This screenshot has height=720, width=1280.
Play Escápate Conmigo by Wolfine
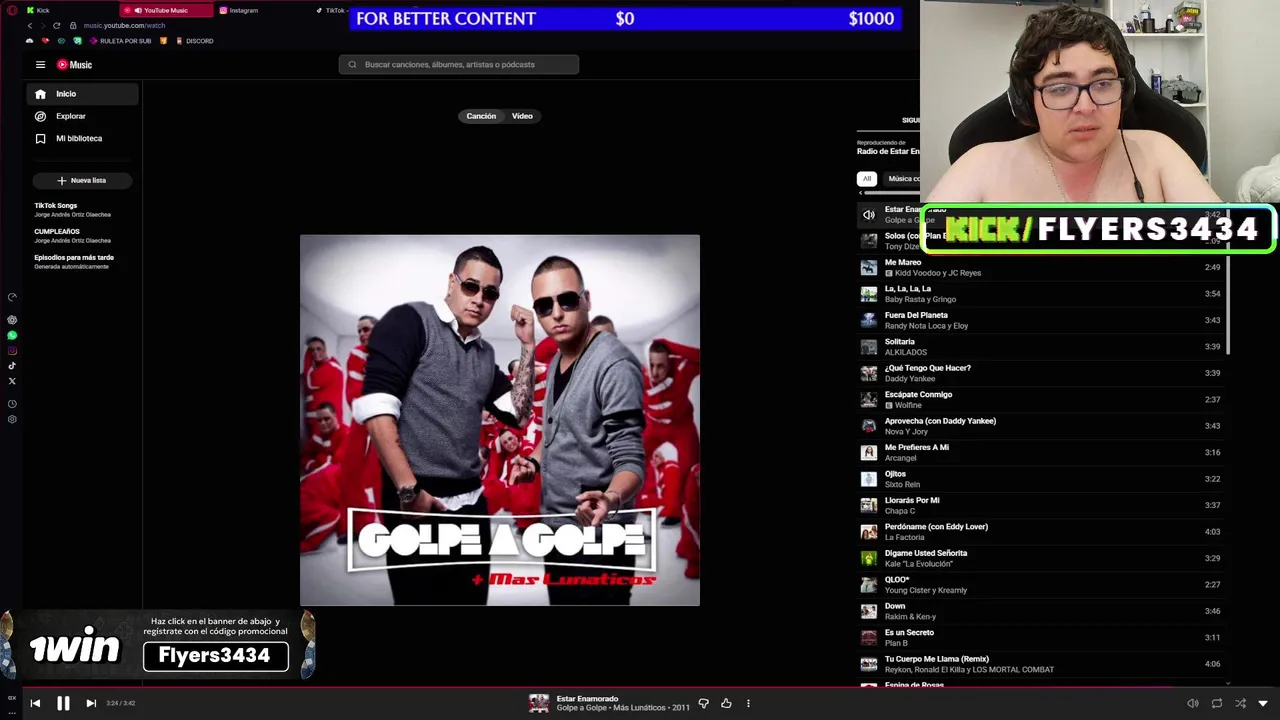tap(1040, 399)
